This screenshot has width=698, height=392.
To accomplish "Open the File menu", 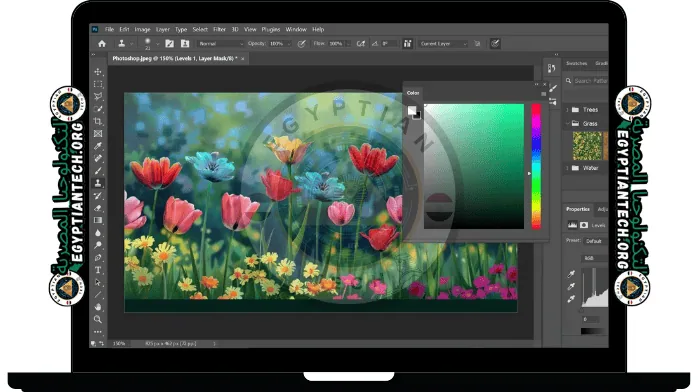I will pyautogui.click(x=110, y=29).
